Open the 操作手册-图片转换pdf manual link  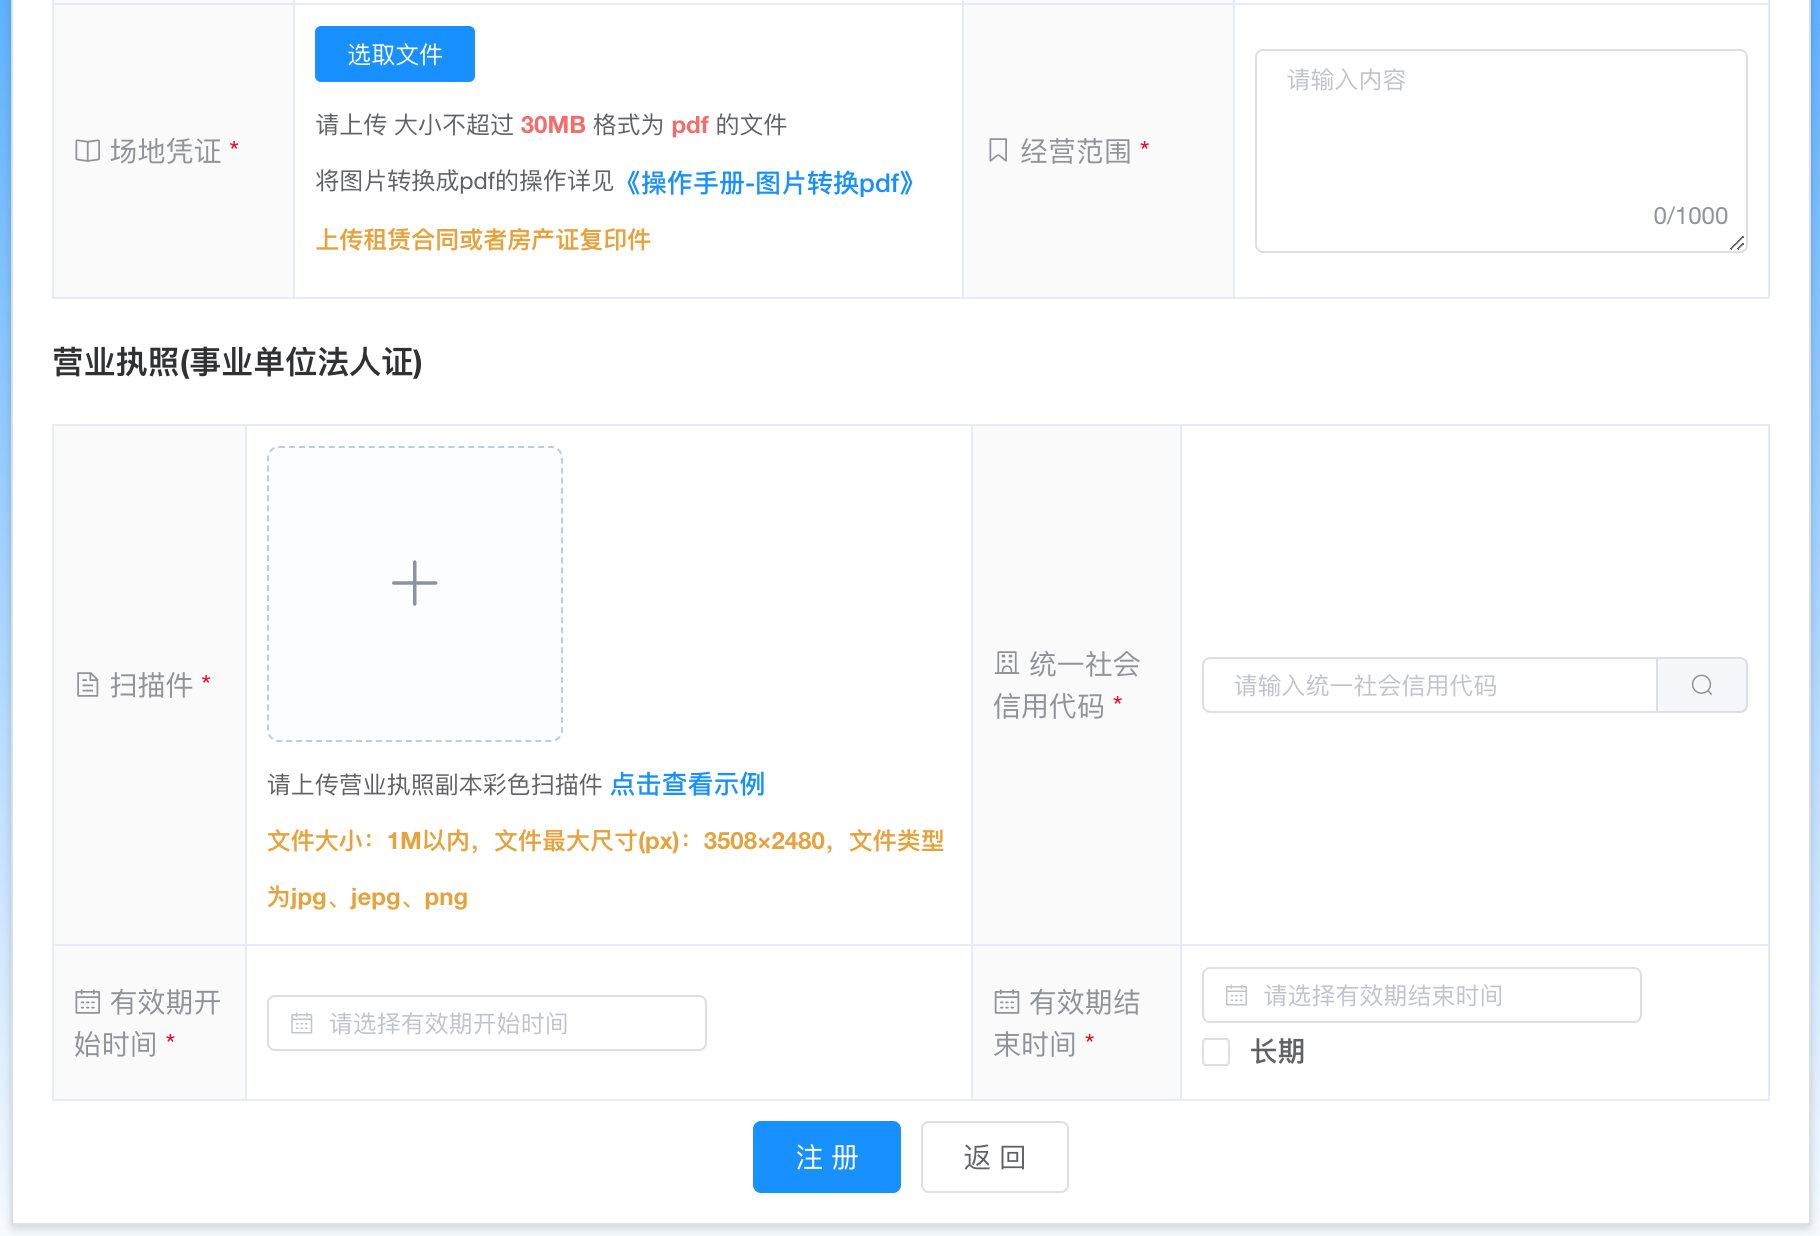769,183
